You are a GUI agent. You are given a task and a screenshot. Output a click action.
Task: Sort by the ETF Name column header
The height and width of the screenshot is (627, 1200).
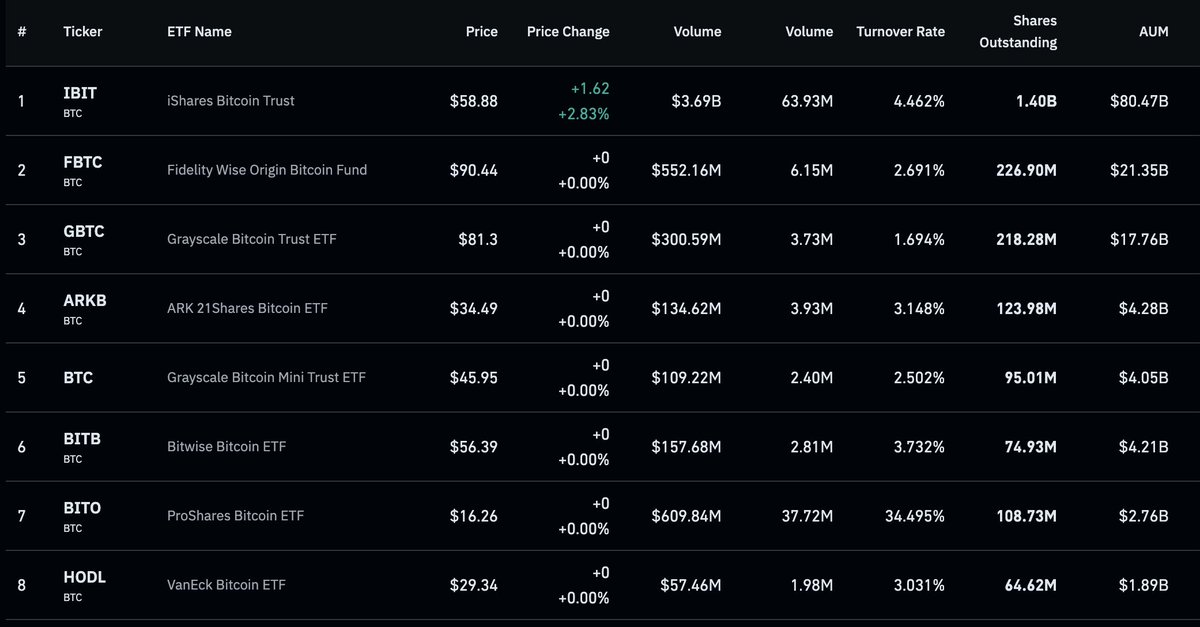(199, 31)
